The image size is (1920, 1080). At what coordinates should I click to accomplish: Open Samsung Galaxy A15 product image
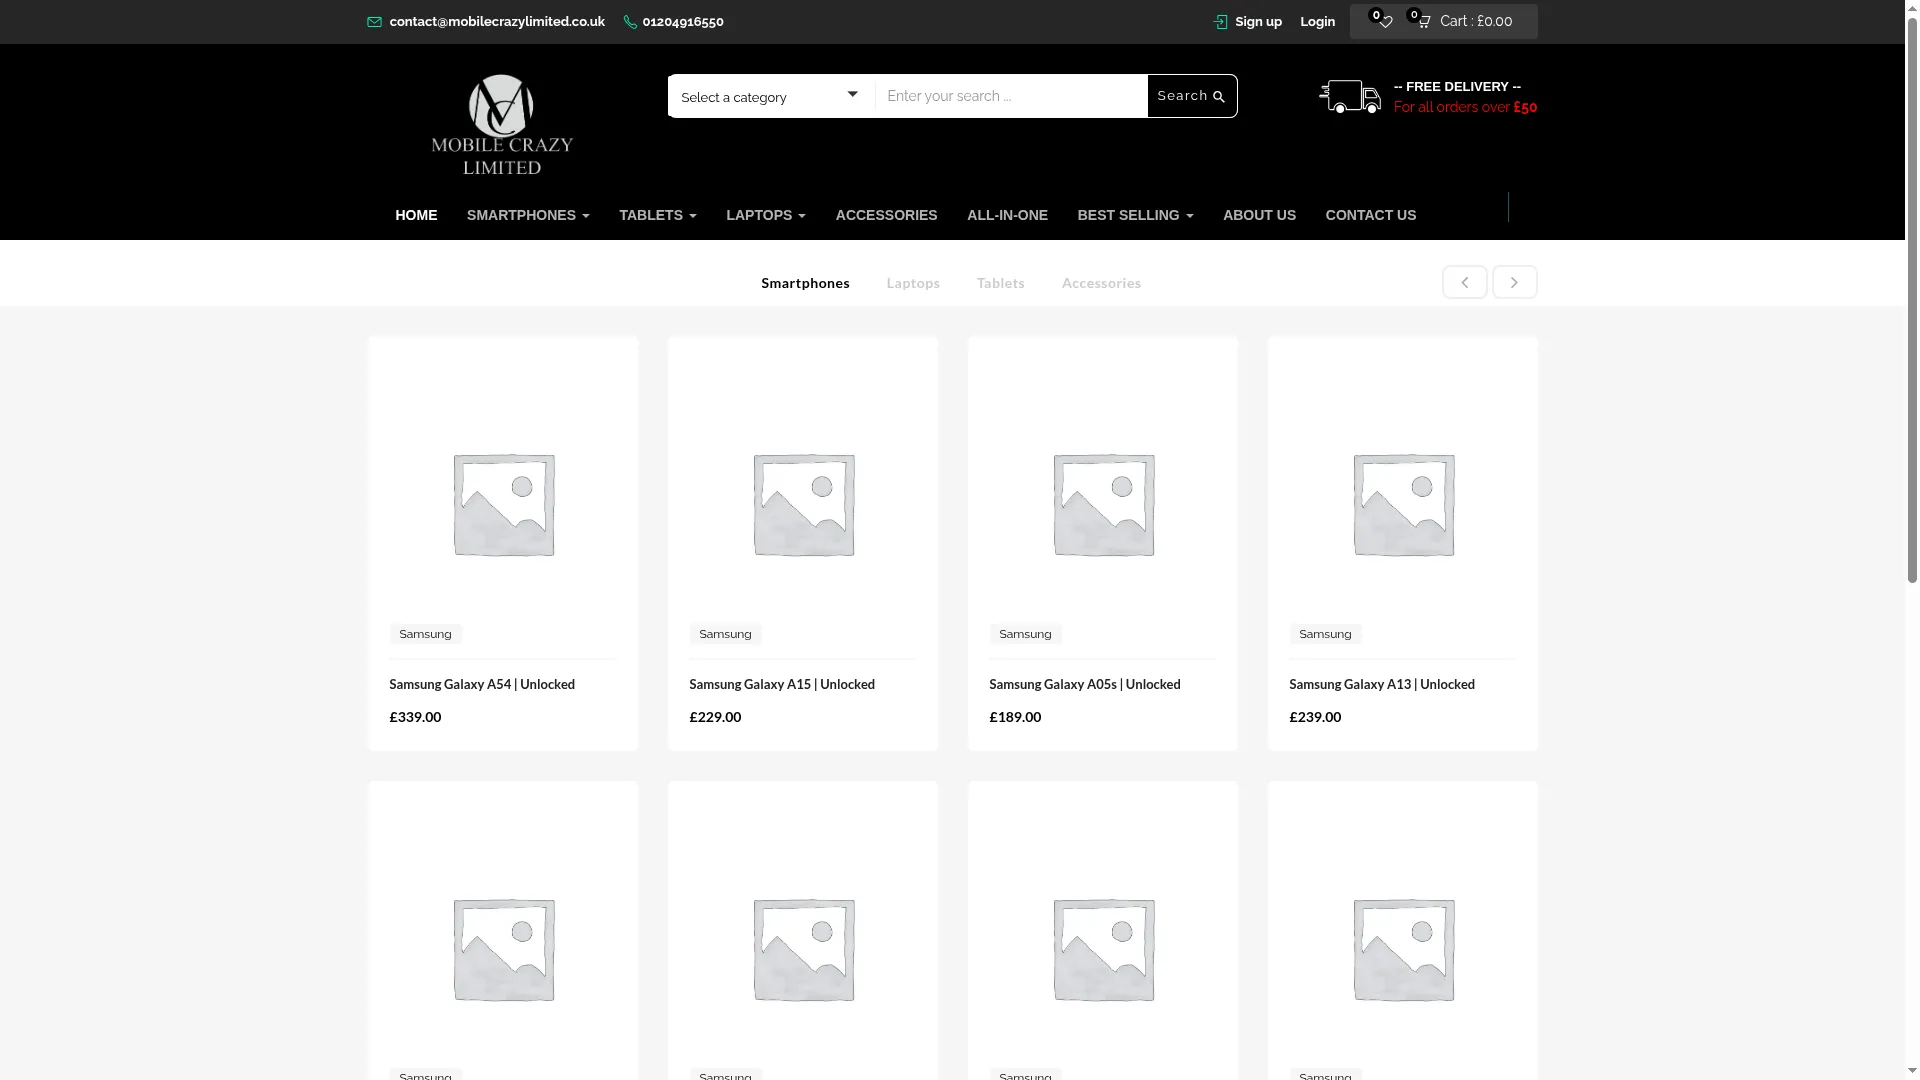click(x=803, y=505)
